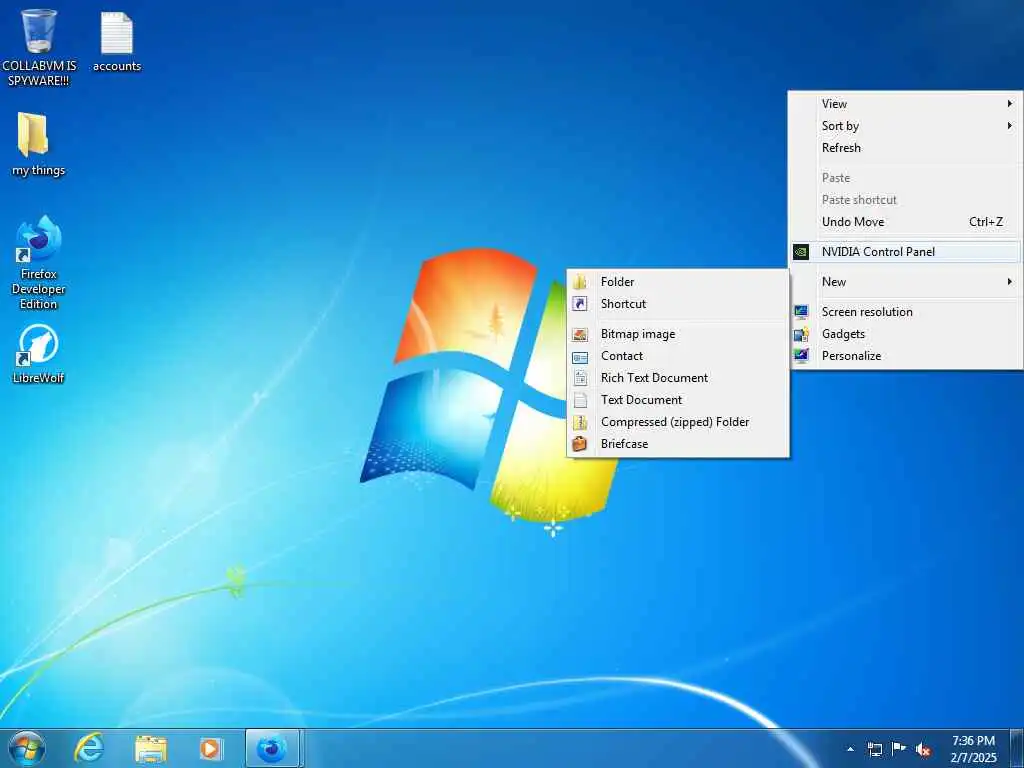The image size is (1024, 768).
Task: Click the Shortcut arrow icon in the submenu
Action: pos(580,304)
